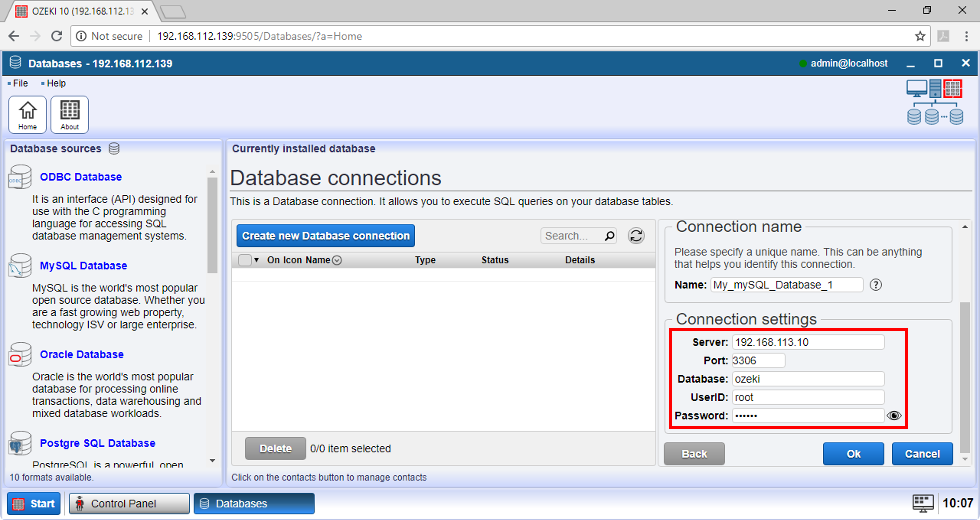Click the keyboard icon near the clock
This screenshot has height=520, width=980.
(x=922, y=503)
